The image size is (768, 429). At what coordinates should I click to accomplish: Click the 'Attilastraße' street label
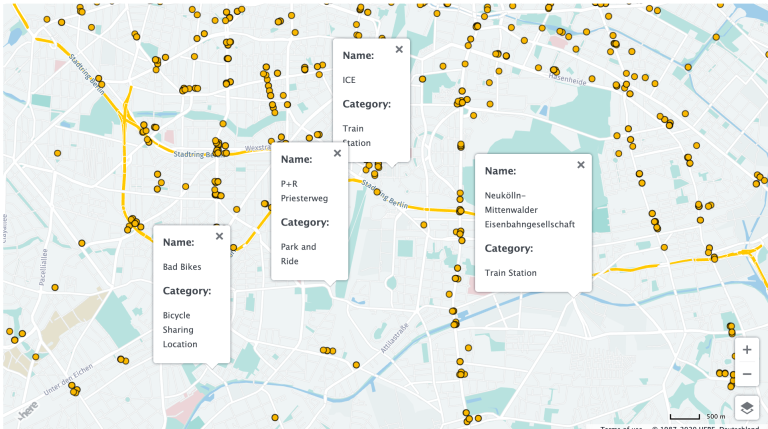394,338
